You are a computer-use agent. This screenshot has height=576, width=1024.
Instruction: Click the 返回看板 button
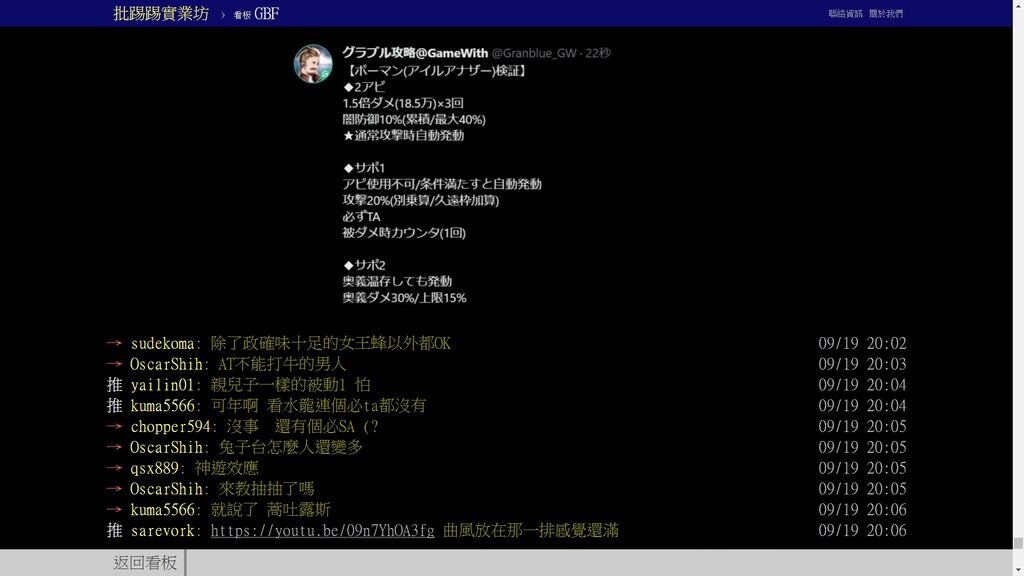(145, 562)
